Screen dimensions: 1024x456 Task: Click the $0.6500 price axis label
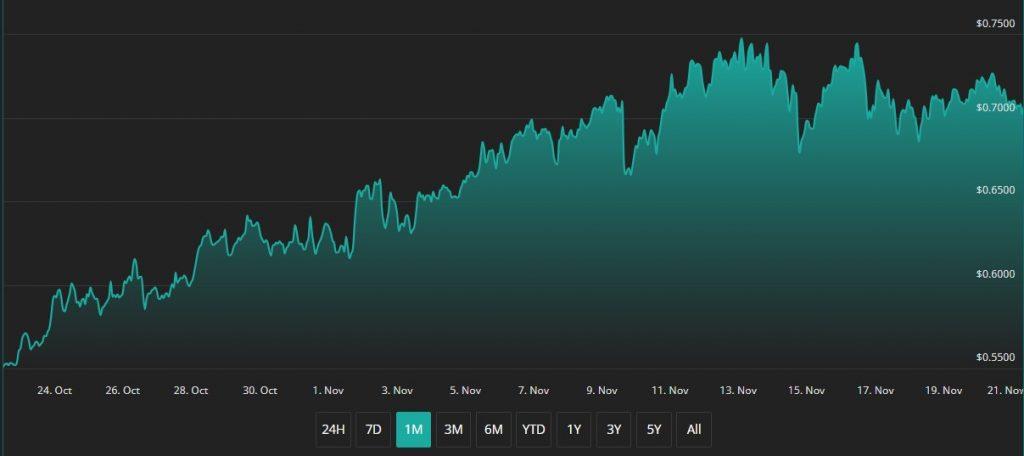(996, 190)
